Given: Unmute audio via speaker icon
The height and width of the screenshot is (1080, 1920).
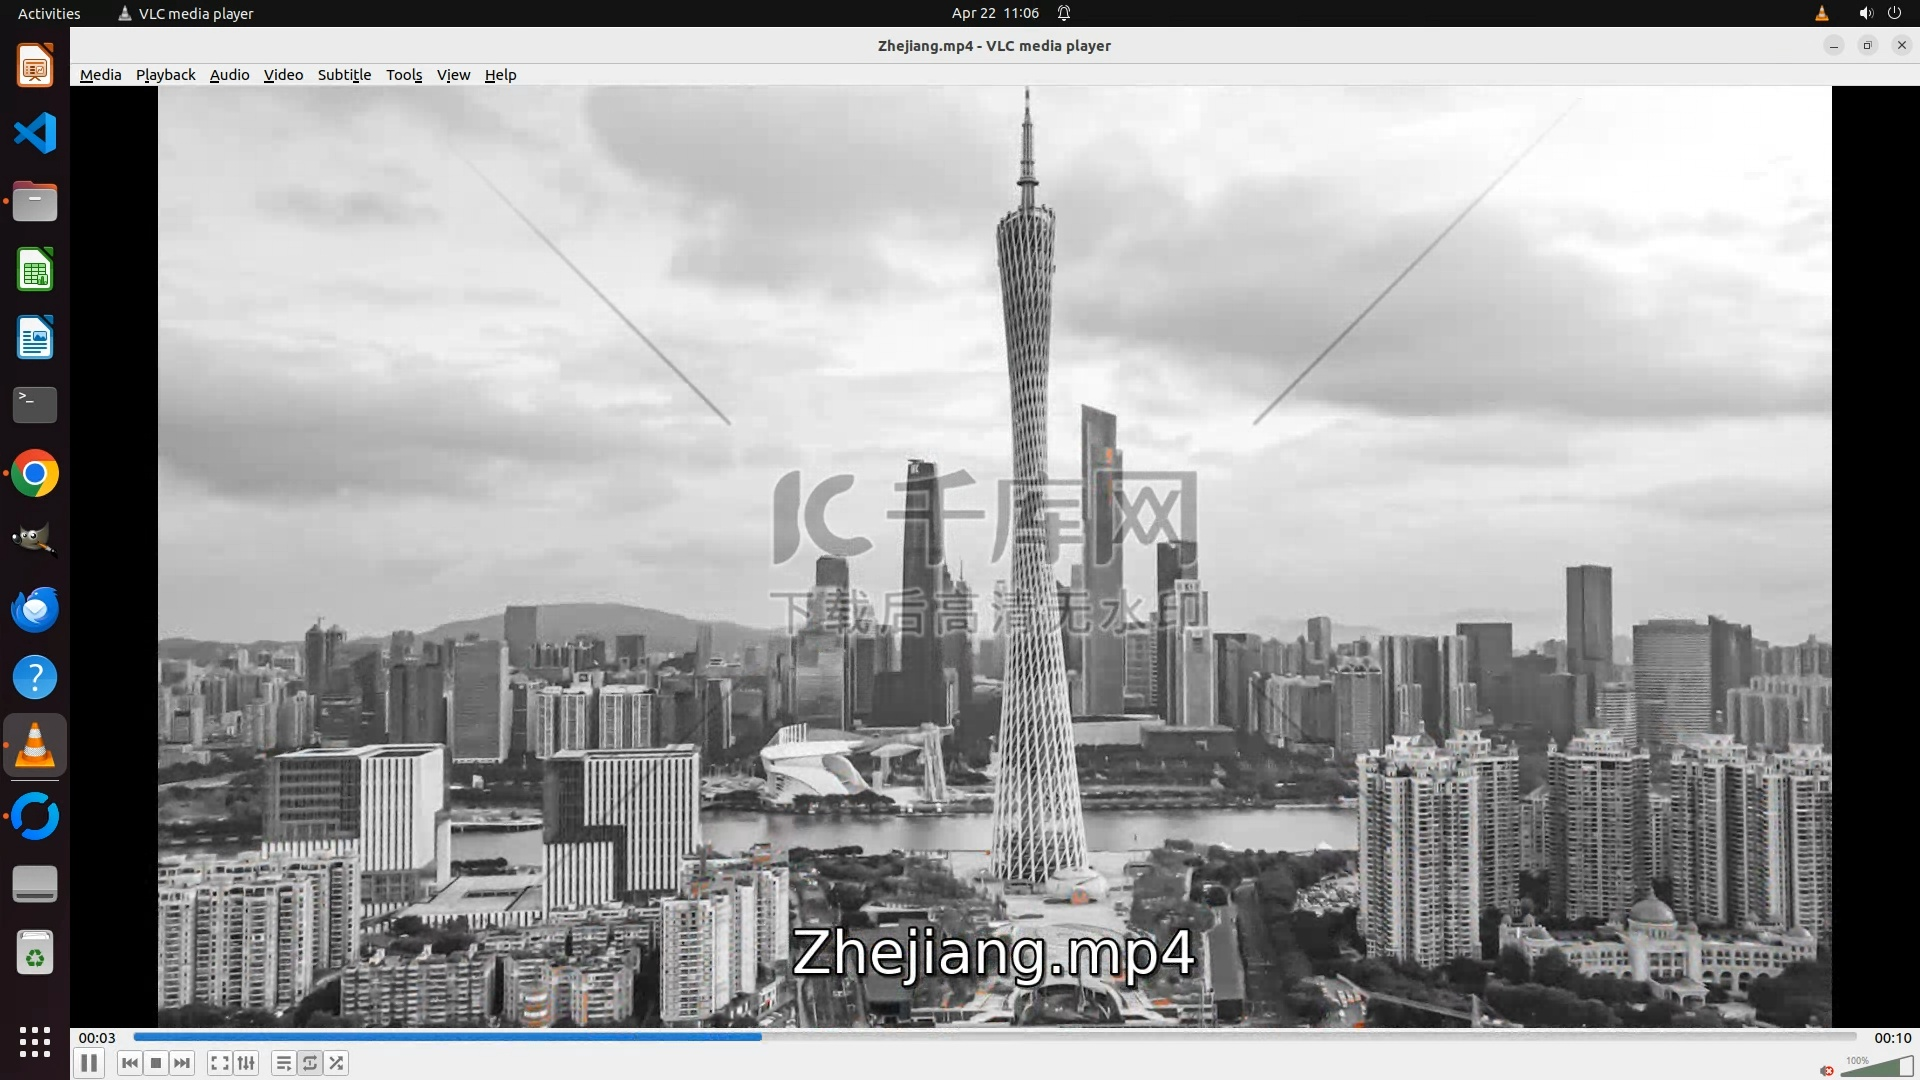Looking at the screenshot, I should pos(1827,1070).
